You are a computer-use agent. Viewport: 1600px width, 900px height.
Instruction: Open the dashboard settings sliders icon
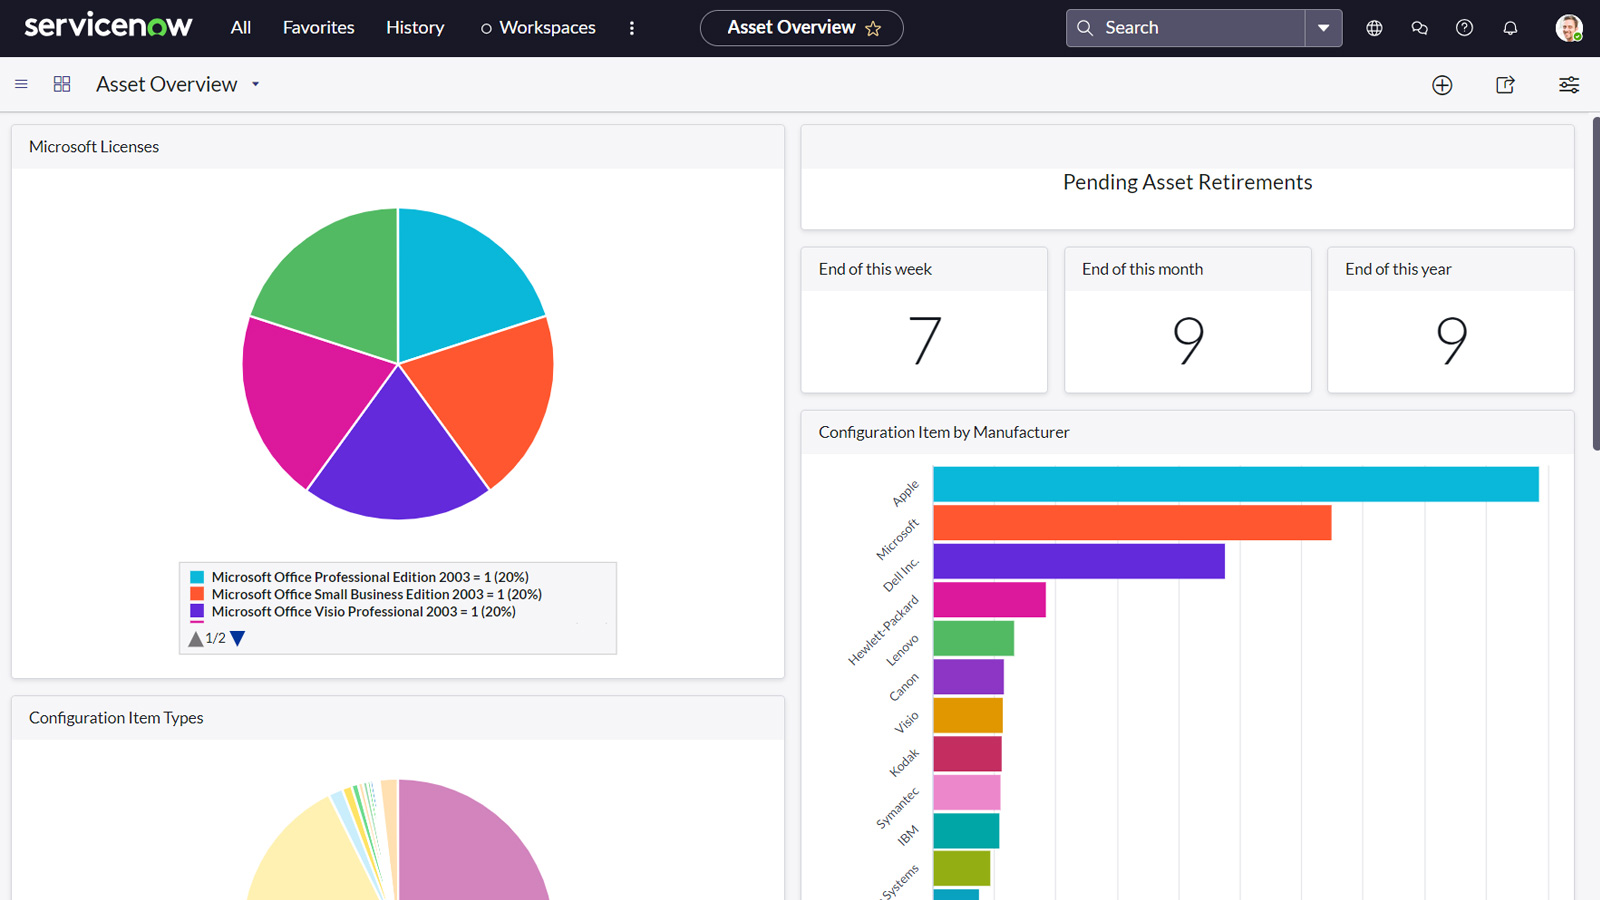1569,85
